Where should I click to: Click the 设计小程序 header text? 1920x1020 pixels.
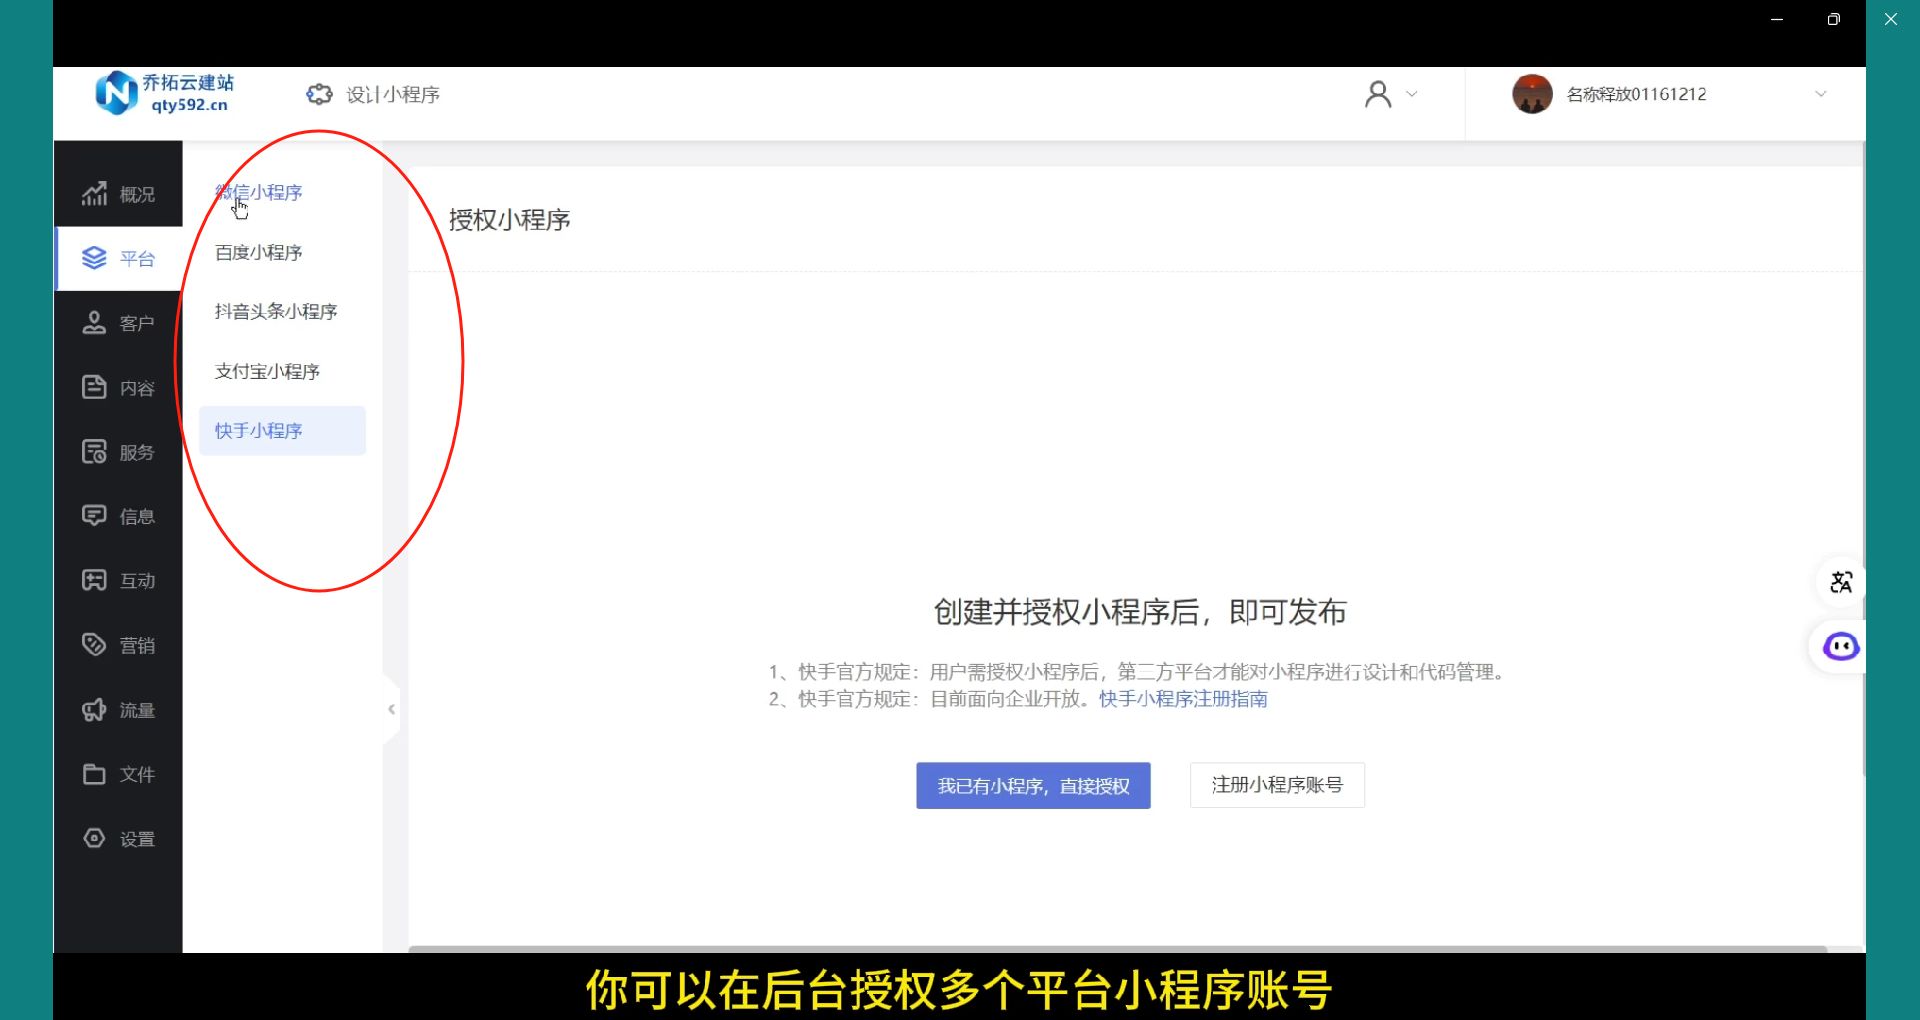[x=393, y=94]
